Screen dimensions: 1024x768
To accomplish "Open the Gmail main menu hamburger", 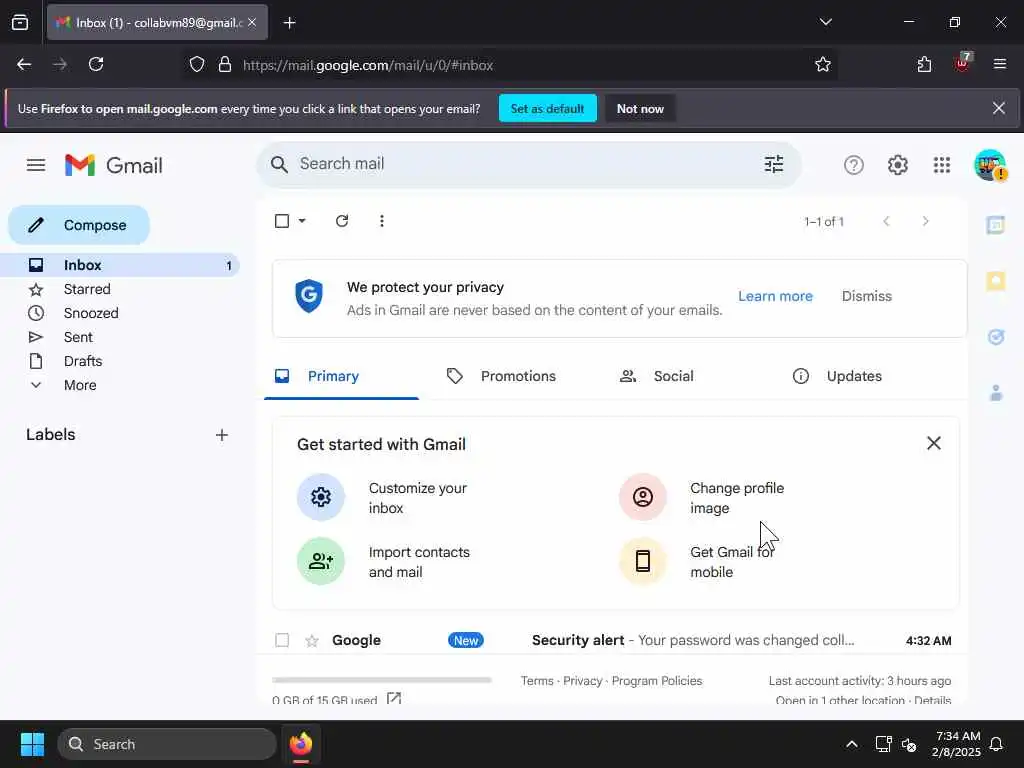I will point(36,165).
